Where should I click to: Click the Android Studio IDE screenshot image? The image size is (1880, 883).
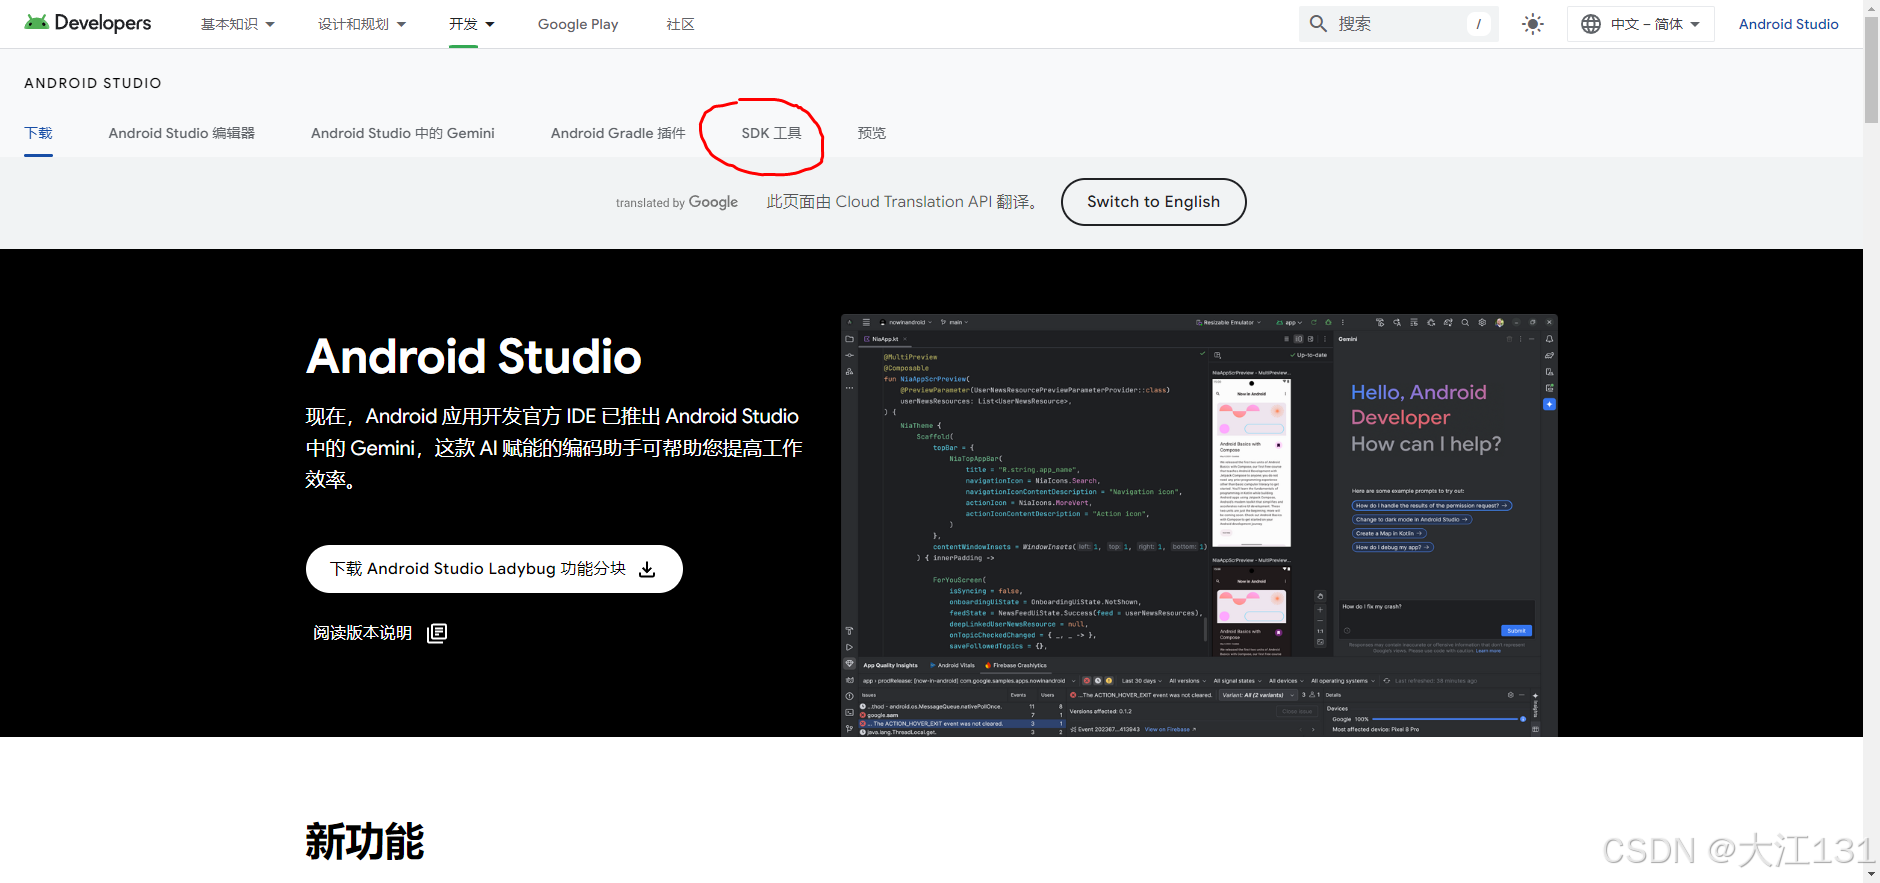pos(1199,526)
